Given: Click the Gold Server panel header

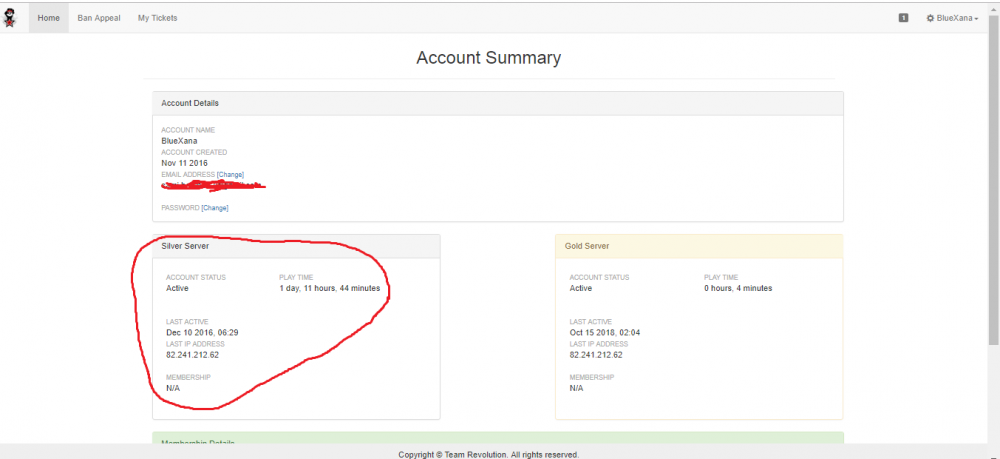Looking at the screenshot, I should click(698, 246).
